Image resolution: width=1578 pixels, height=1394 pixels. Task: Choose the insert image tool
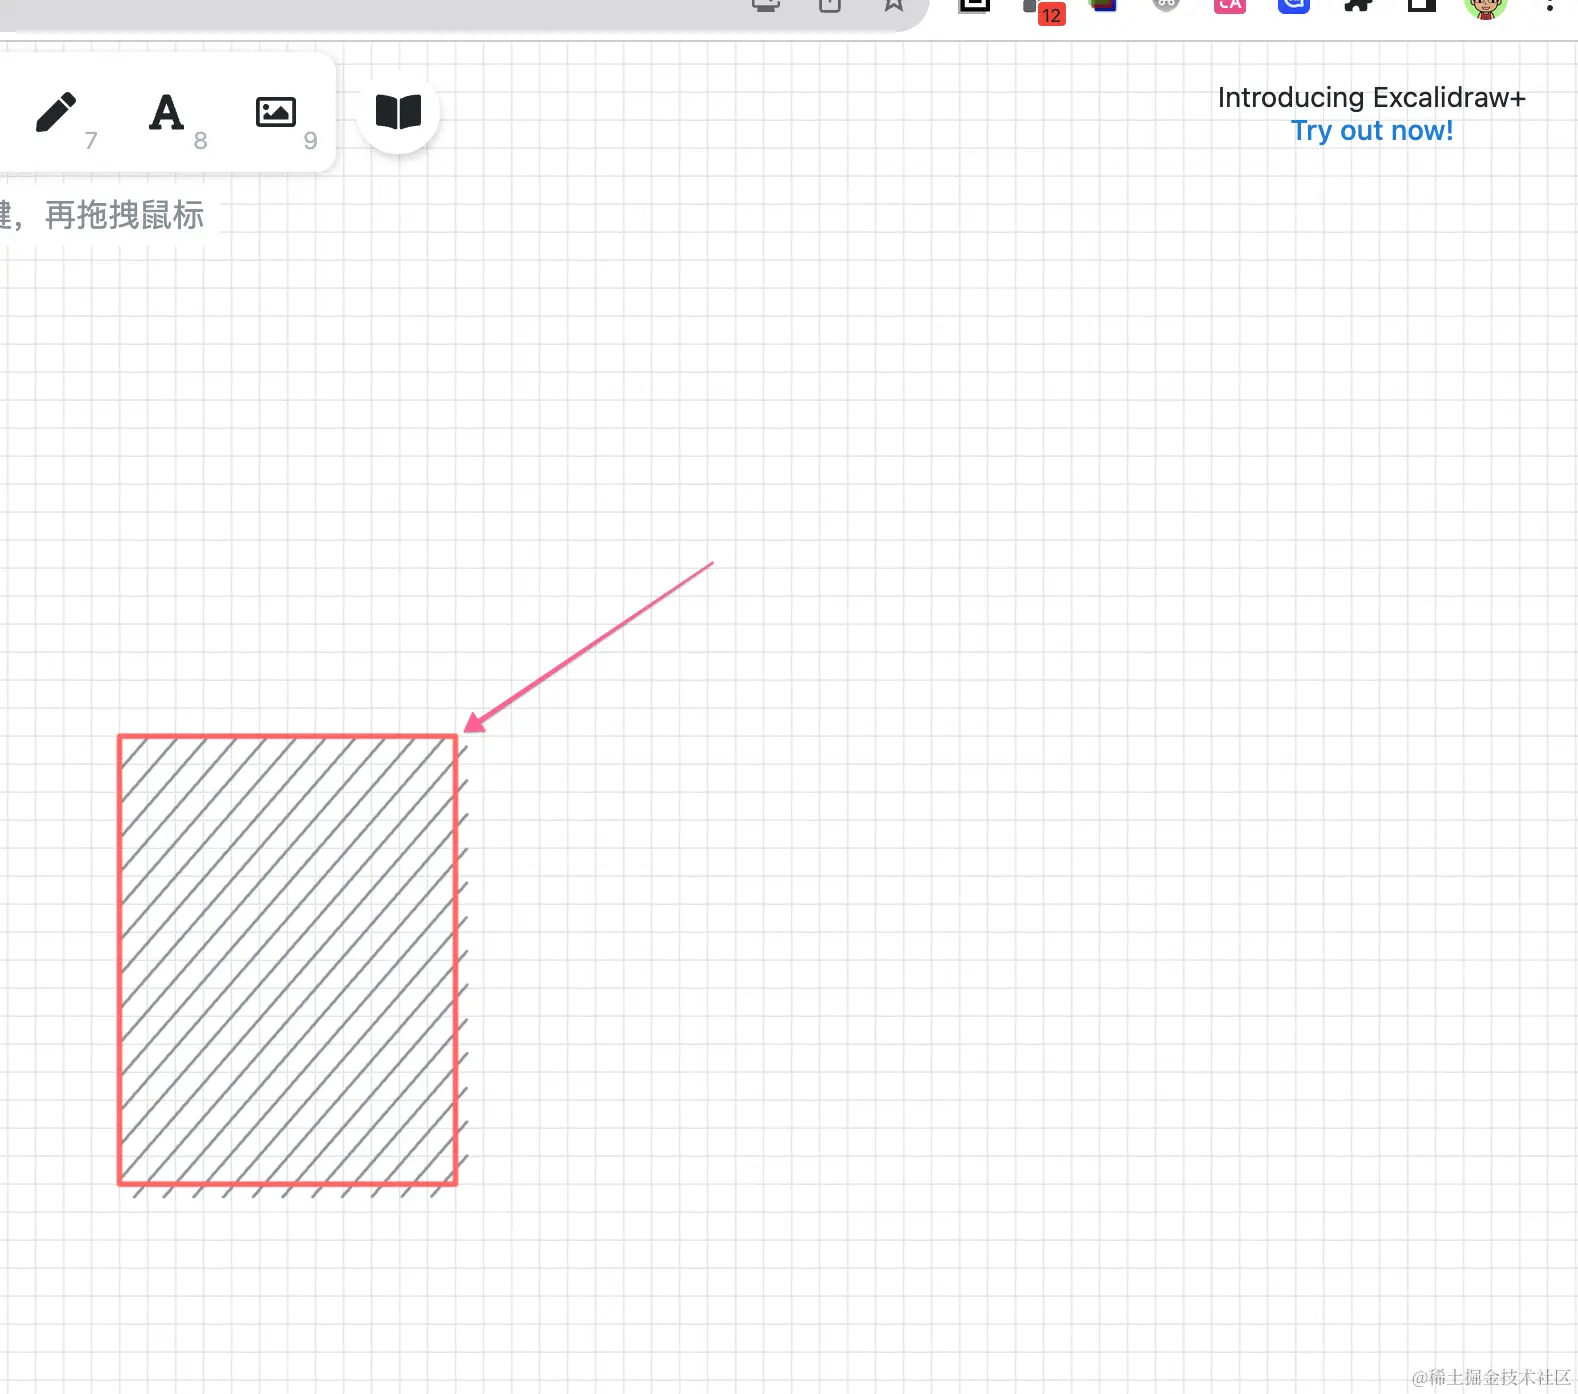276,112
